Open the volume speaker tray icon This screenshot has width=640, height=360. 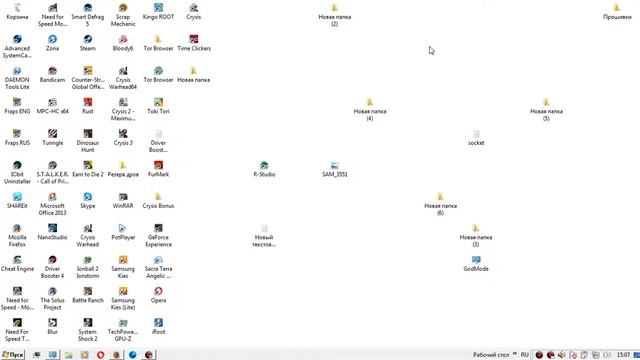coord(562,355)
